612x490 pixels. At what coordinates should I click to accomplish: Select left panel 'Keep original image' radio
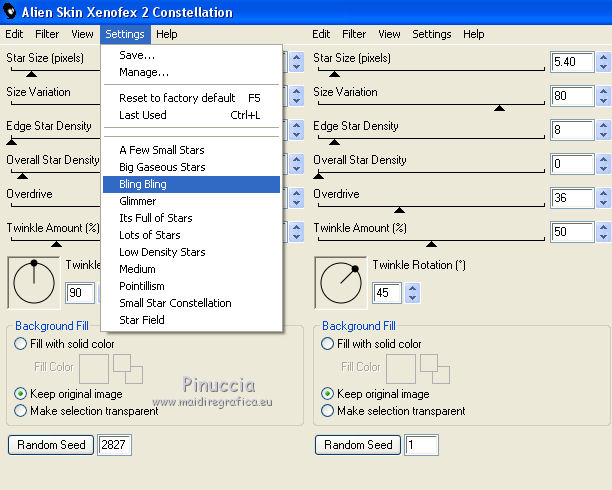click(21, 394)
